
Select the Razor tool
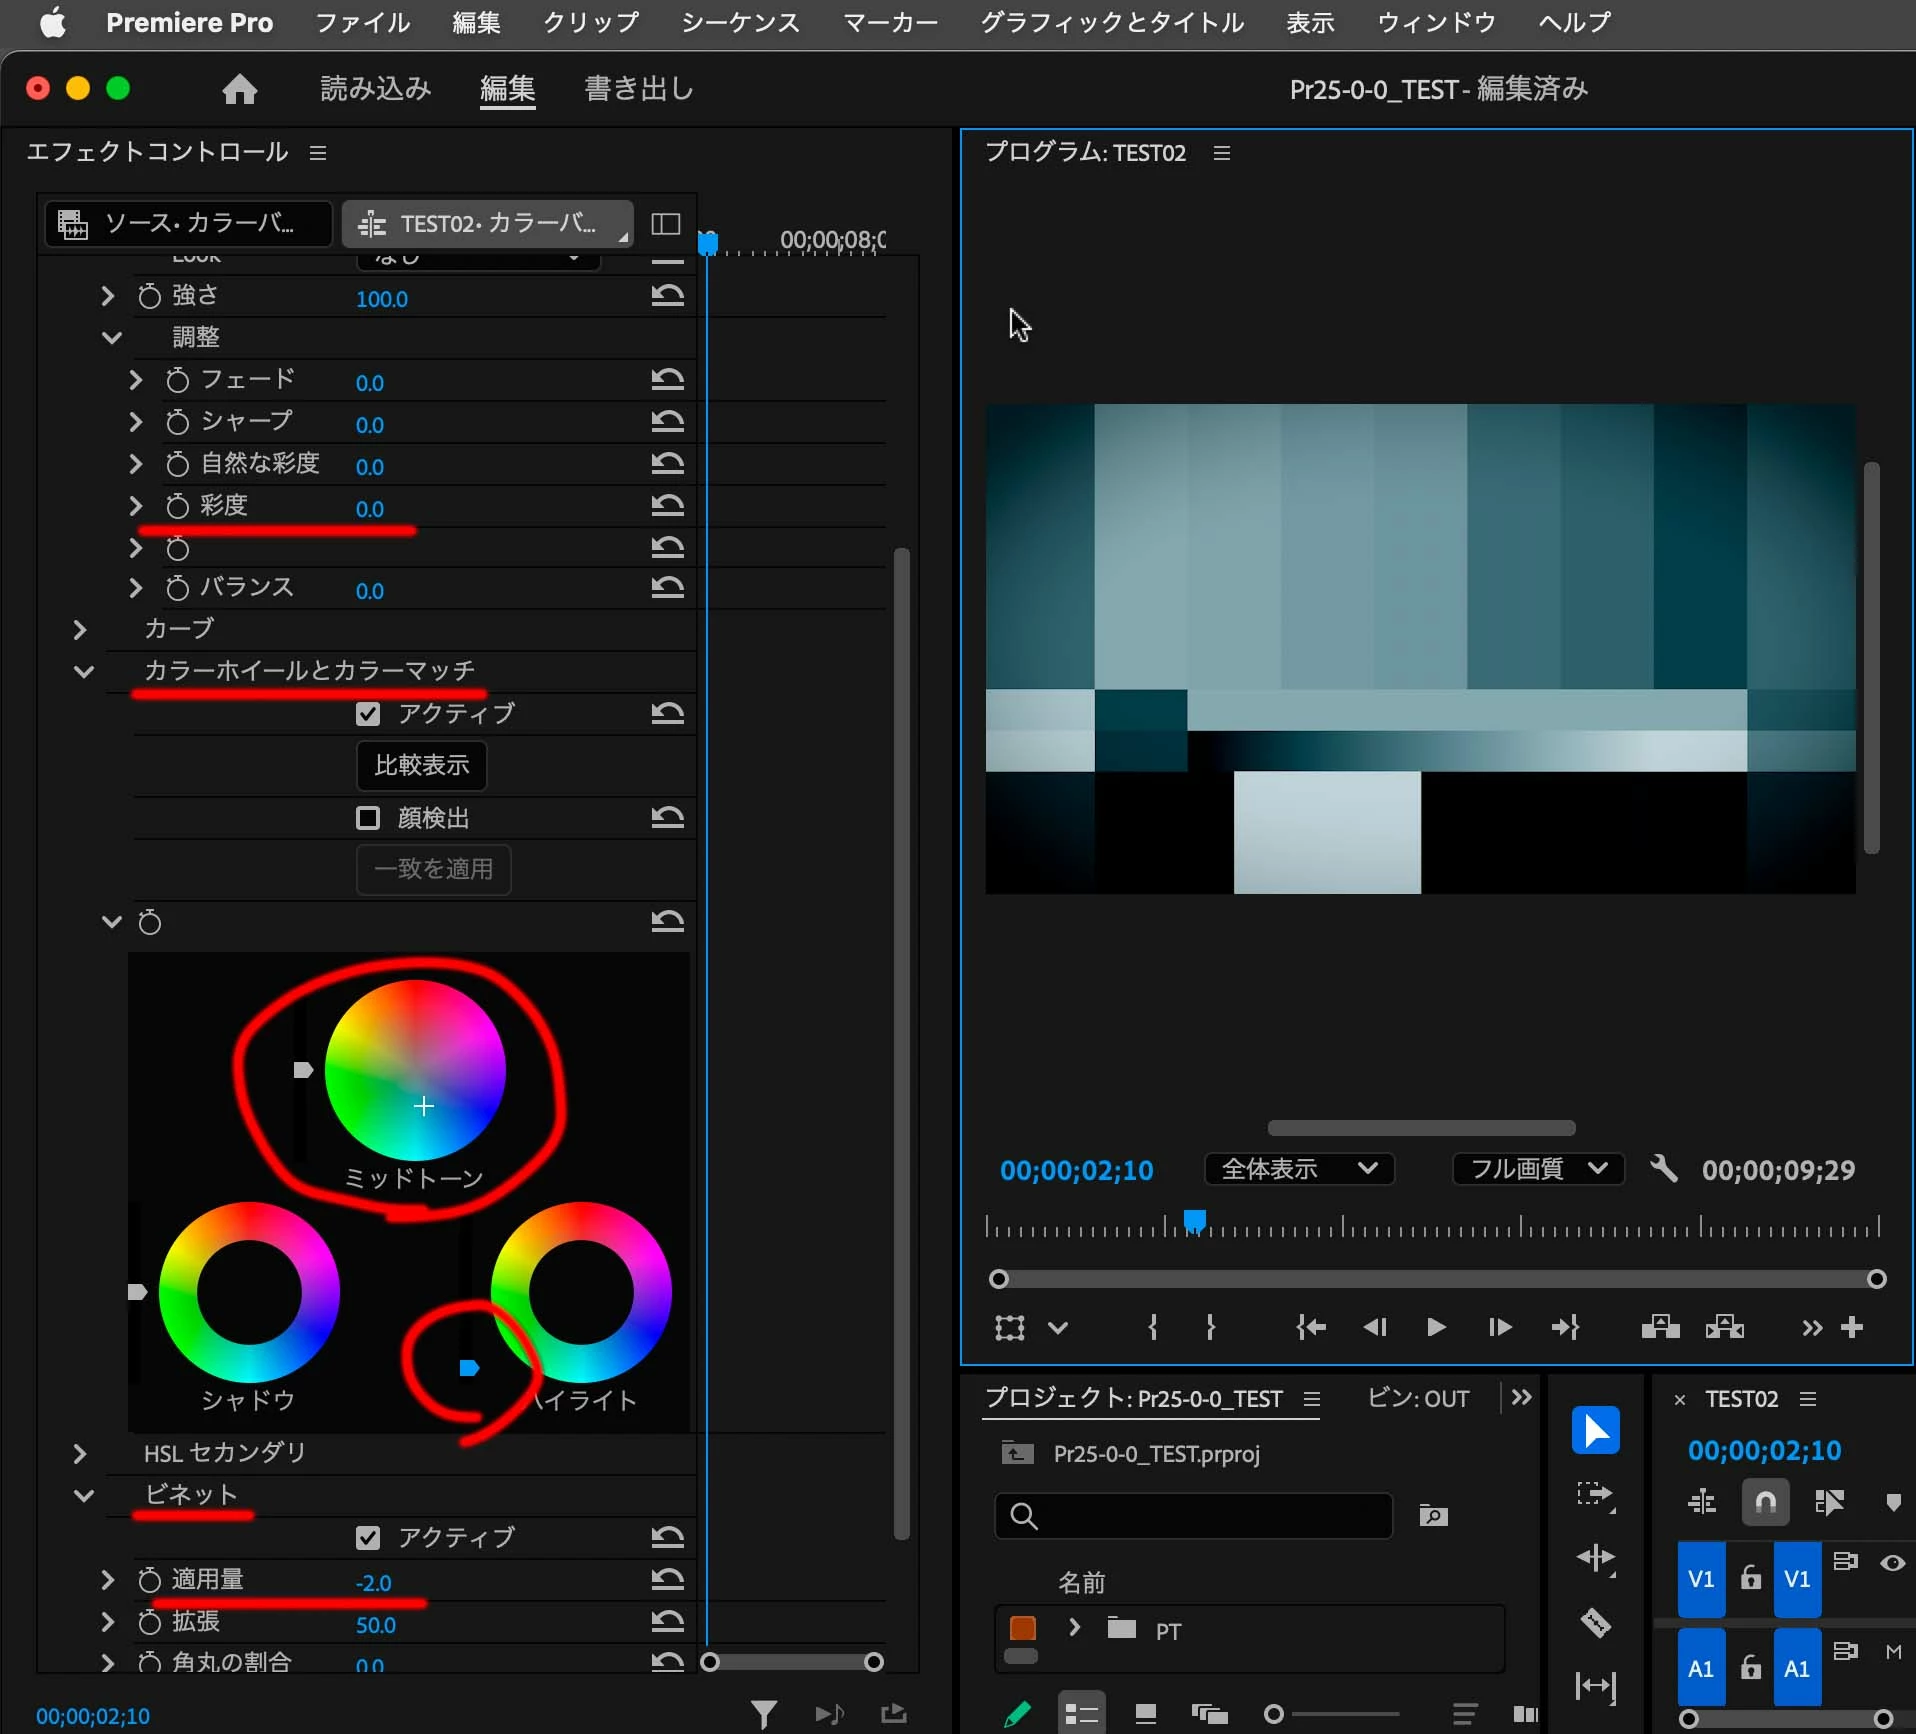coord(1595,1623)
